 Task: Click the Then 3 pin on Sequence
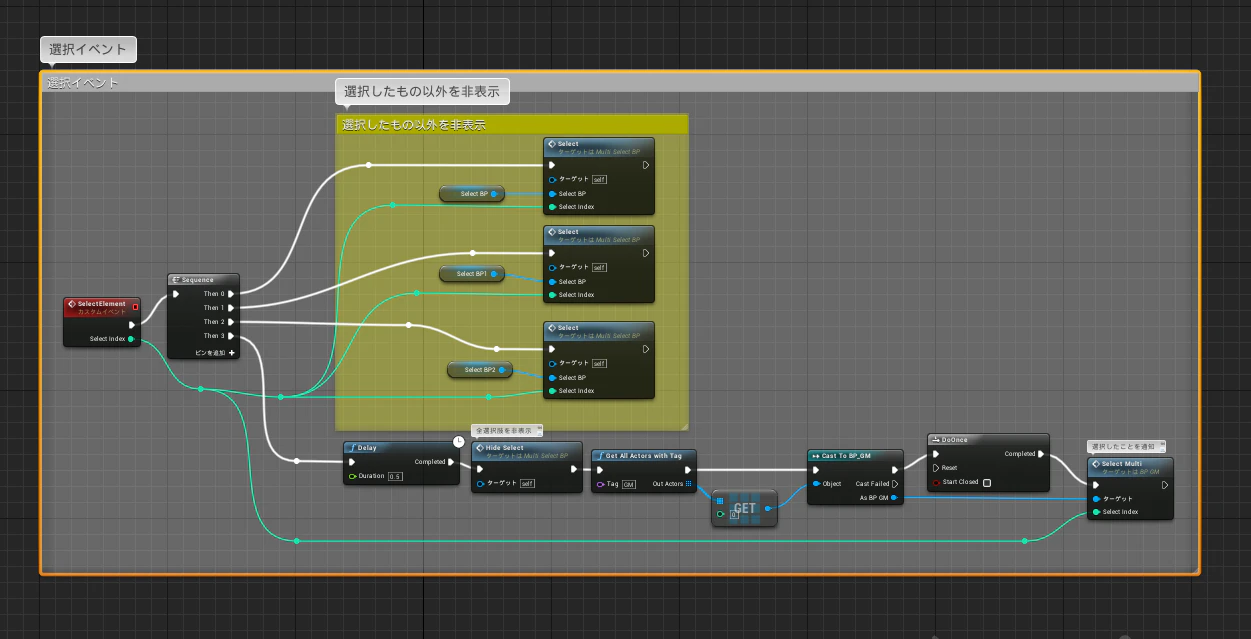(x=231, y=336)
